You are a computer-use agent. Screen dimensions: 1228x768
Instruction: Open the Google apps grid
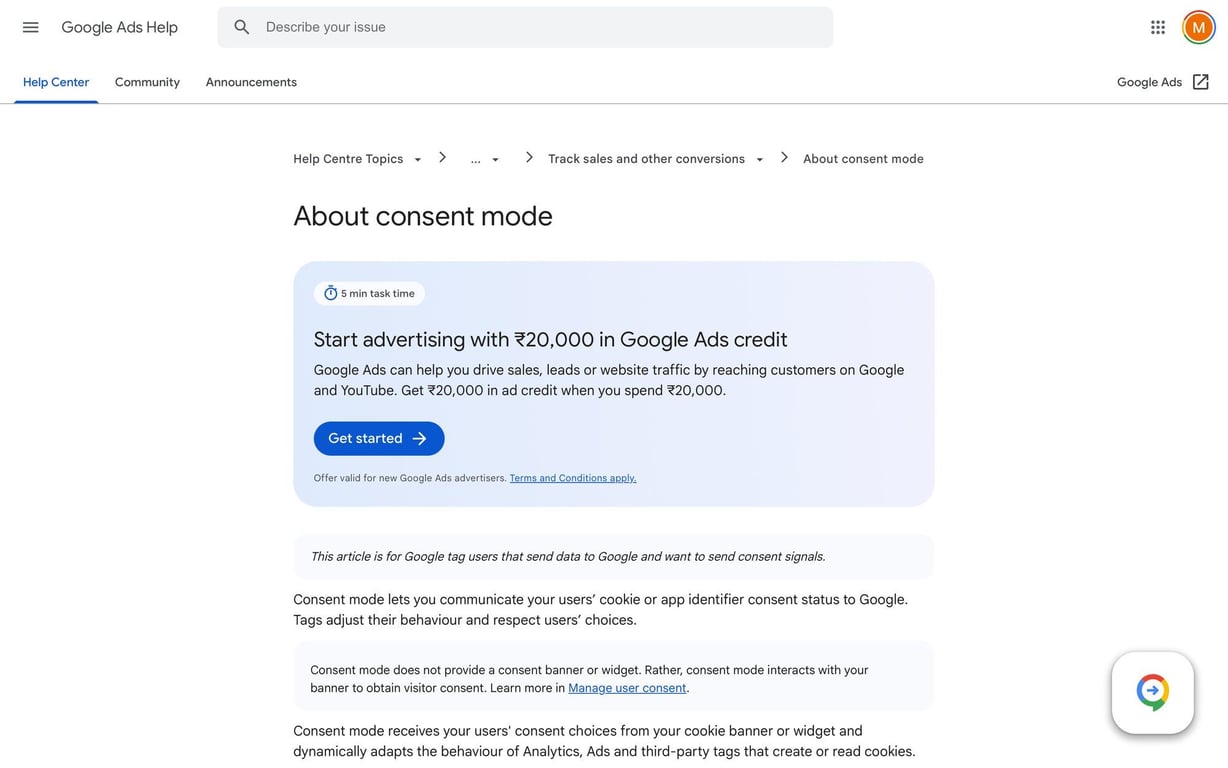[x=1158, y=27]
